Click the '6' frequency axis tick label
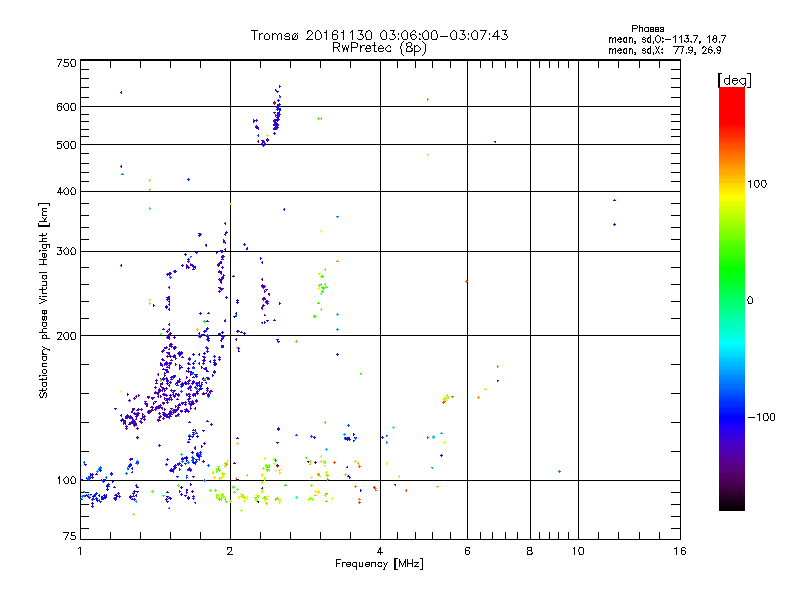Image resolution: width=800 pixels, height=600 pixels. [467, 551]
